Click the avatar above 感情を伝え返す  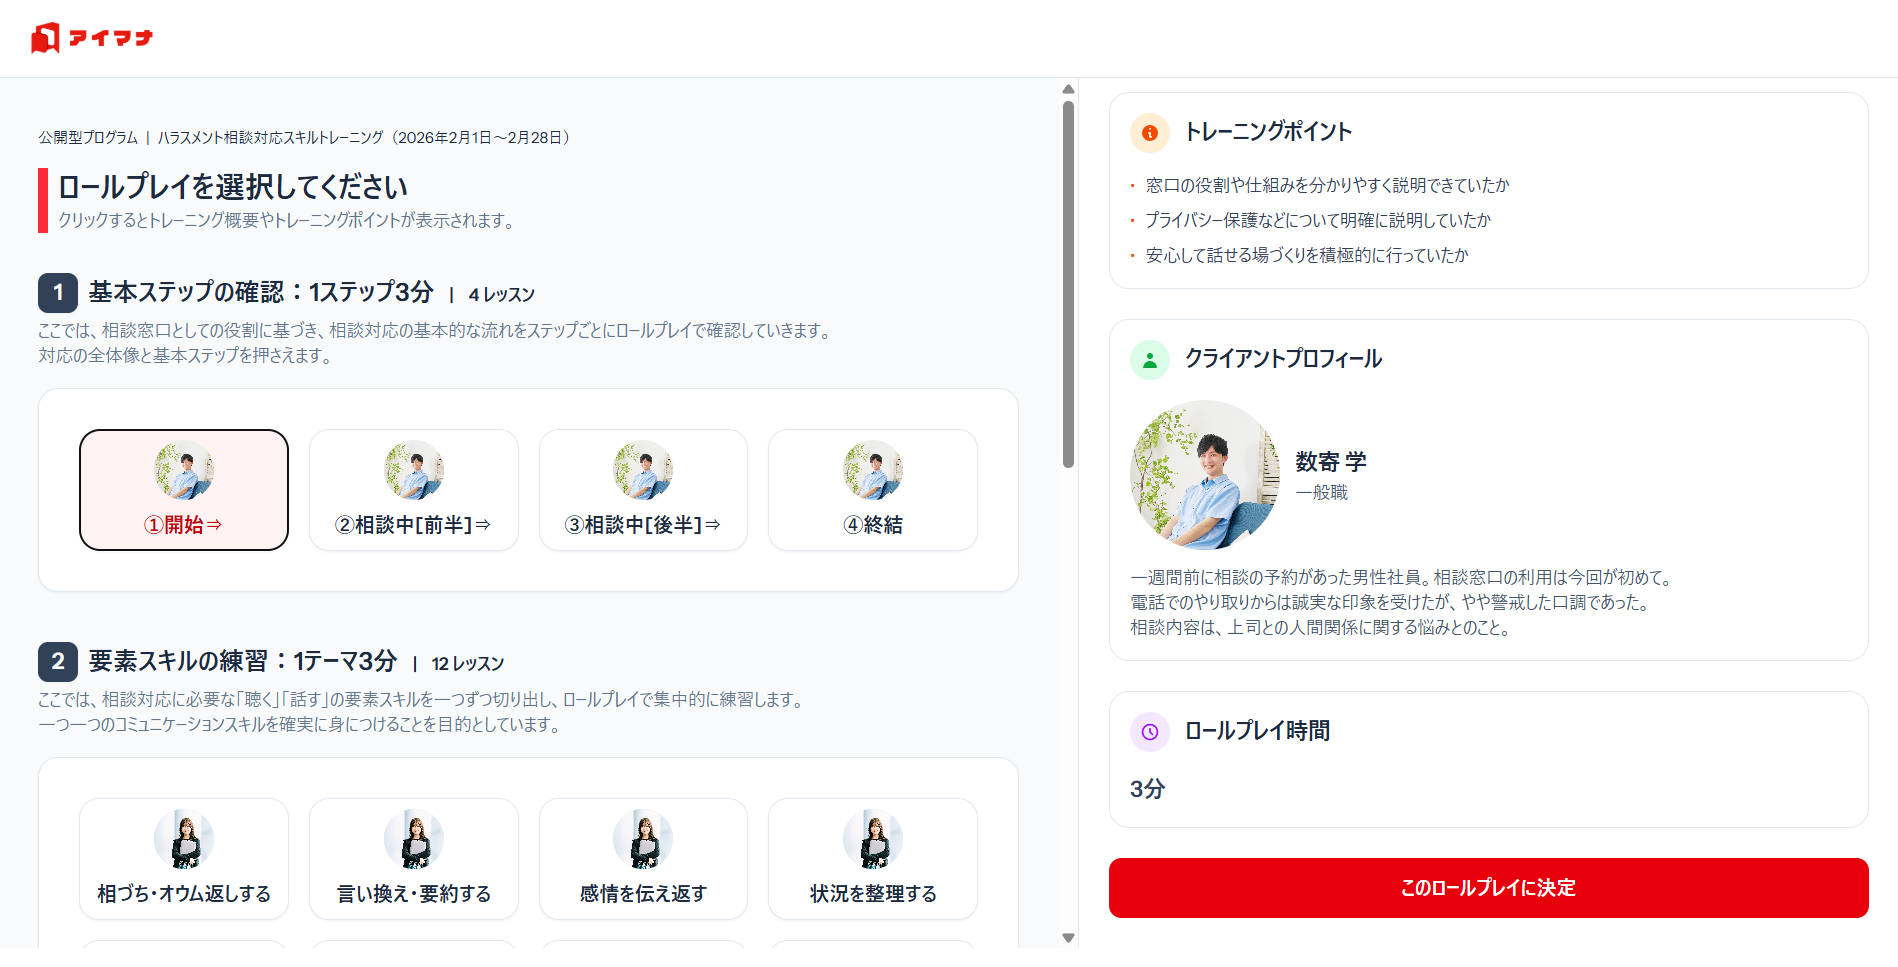point(643,839)
